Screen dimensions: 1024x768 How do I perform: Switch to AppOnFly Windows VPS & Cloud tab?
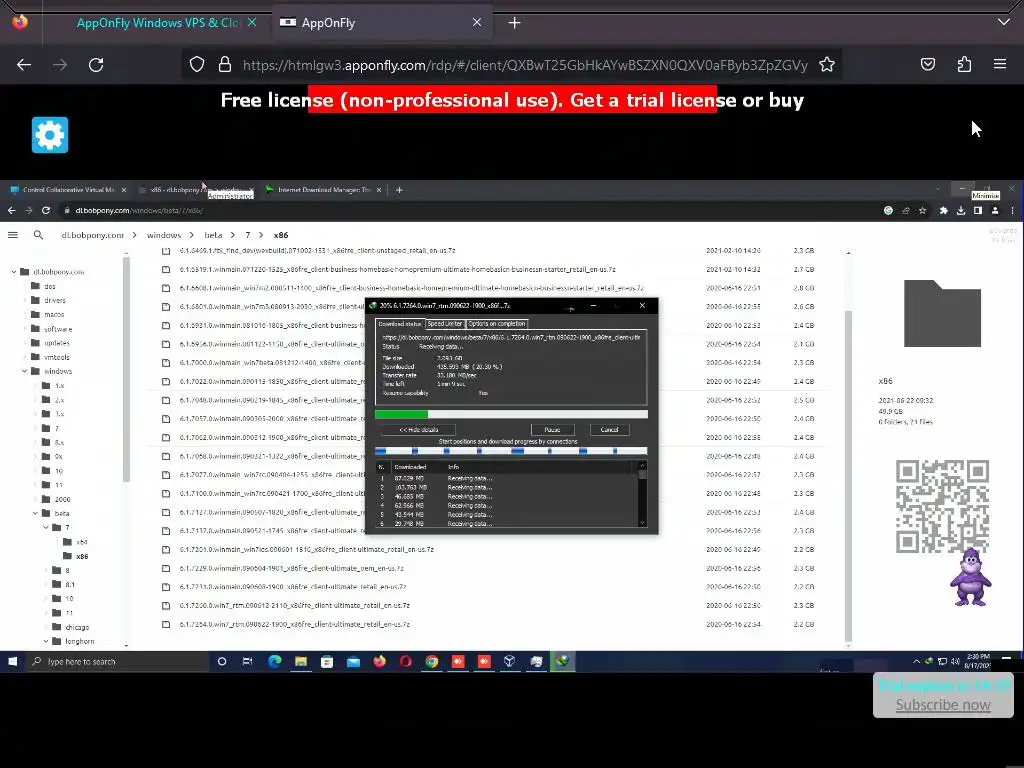(157, 23)
